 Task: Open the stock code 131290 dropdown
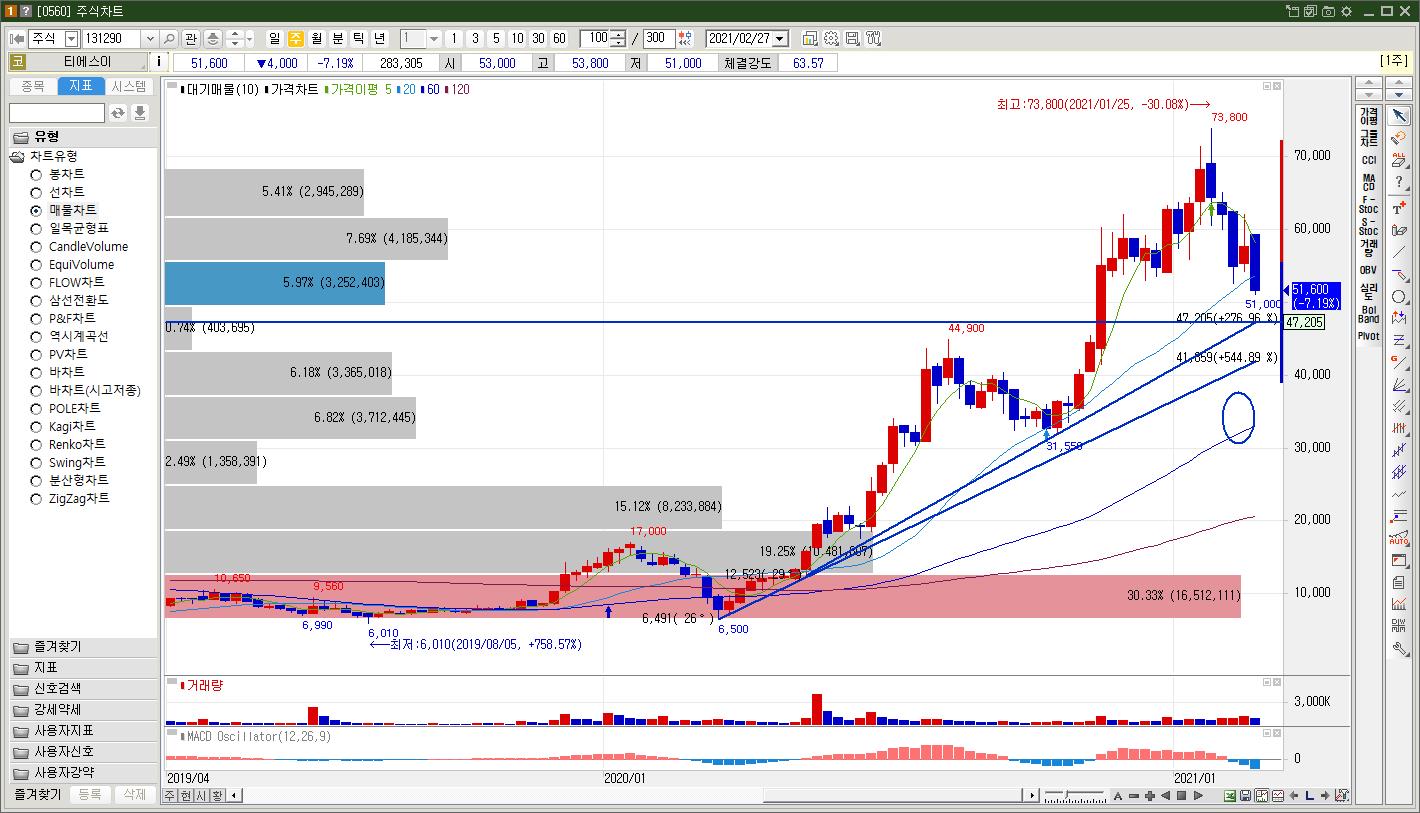(150, 38)
